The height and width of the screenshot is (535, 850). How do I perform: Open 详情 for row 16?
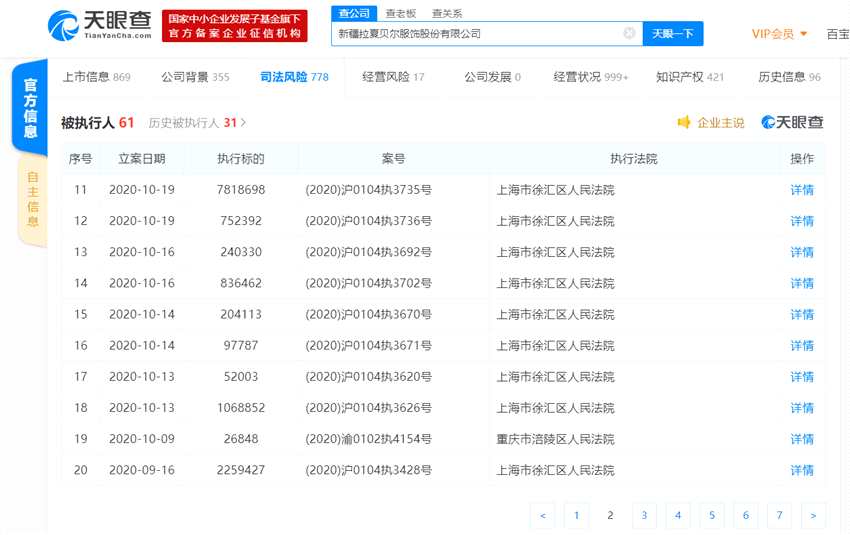pos(802,346)
